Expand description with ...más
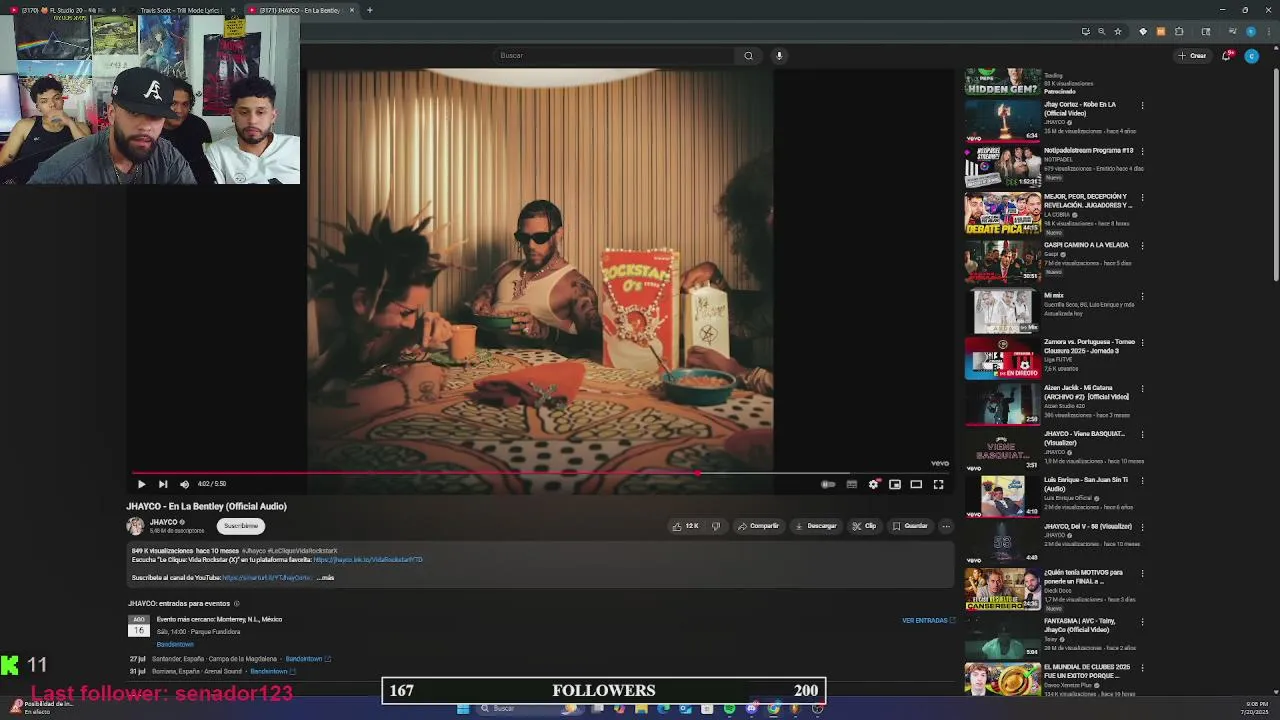This screenshot has height=720, width=1280. pyautogui.click(x=325, y=578)
